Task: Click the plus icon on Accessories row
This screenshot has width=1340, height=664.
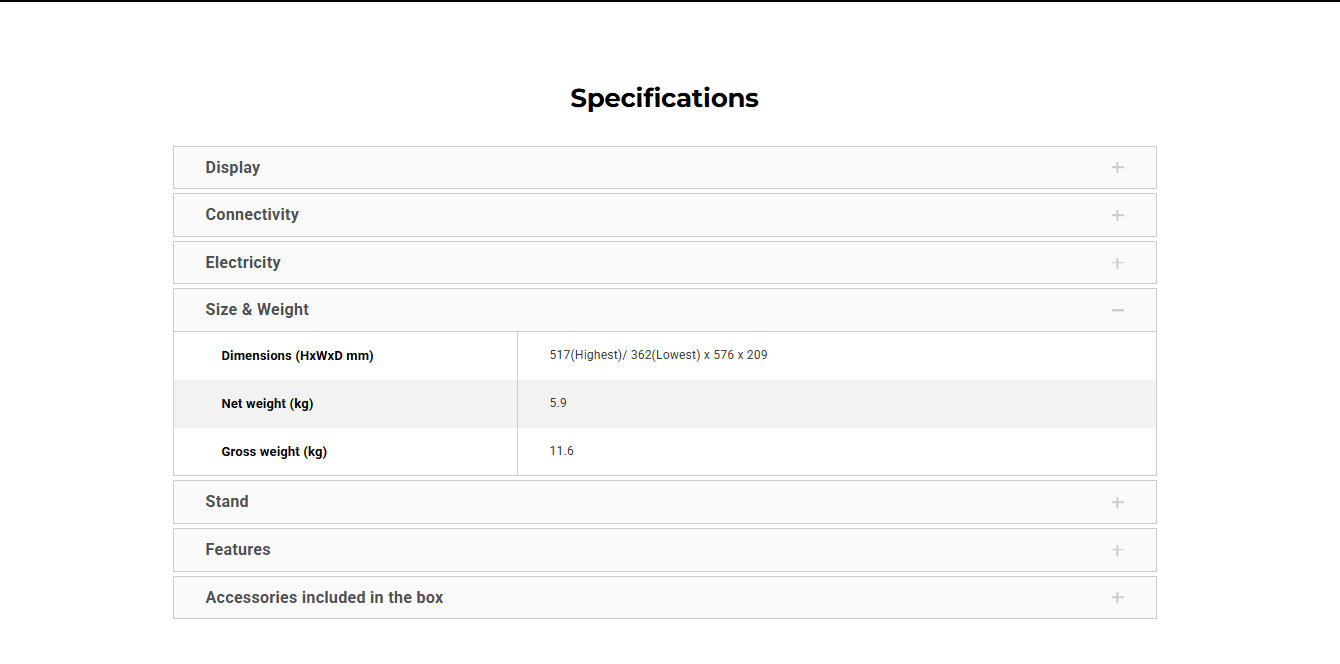Action: click(x=1117, y=598)
